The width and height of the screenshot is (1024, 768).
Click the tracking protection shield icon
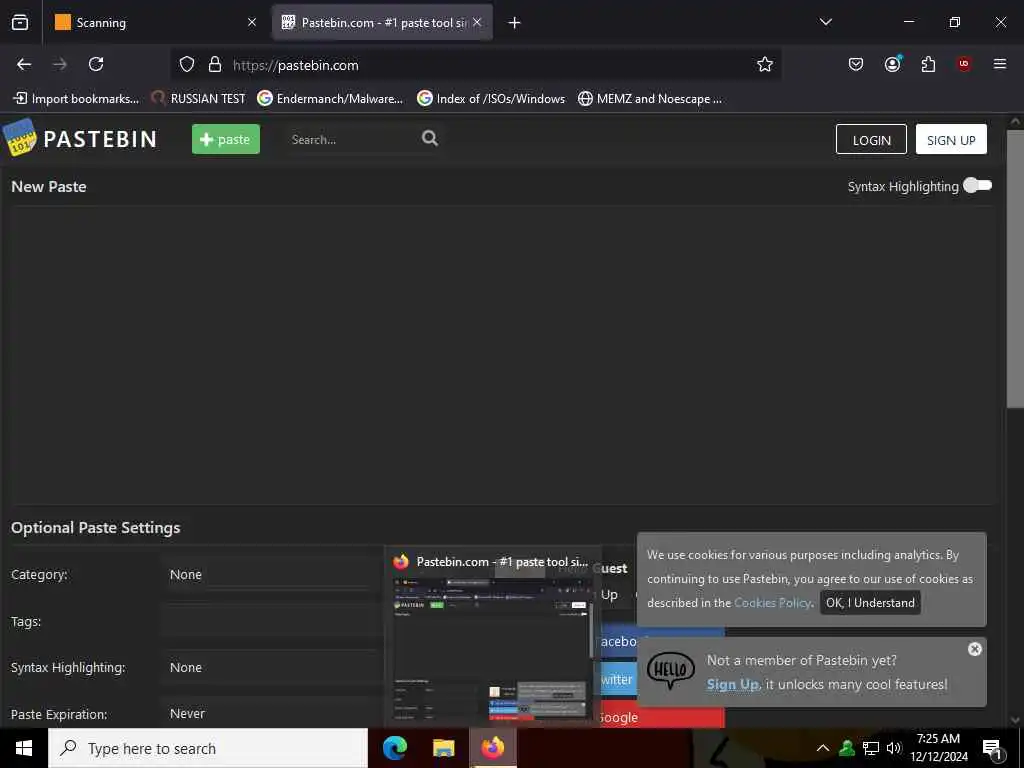pyautogui.click(x=187, y=65)
